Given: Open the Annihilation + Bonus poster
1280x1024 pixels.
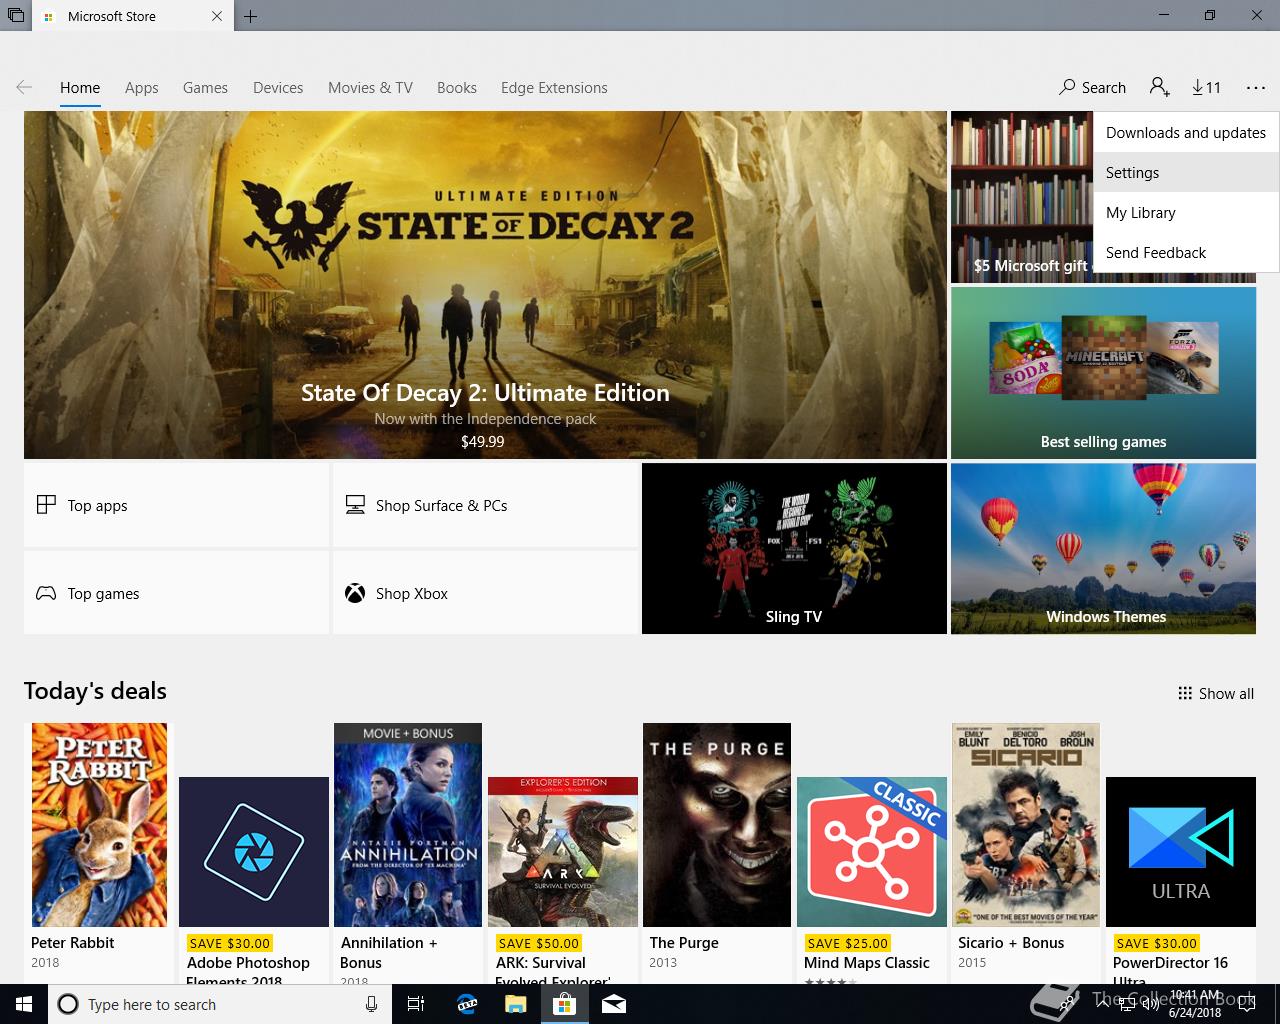Looking at the screenshot, I should pyautogui.click(x=408, y=825).
